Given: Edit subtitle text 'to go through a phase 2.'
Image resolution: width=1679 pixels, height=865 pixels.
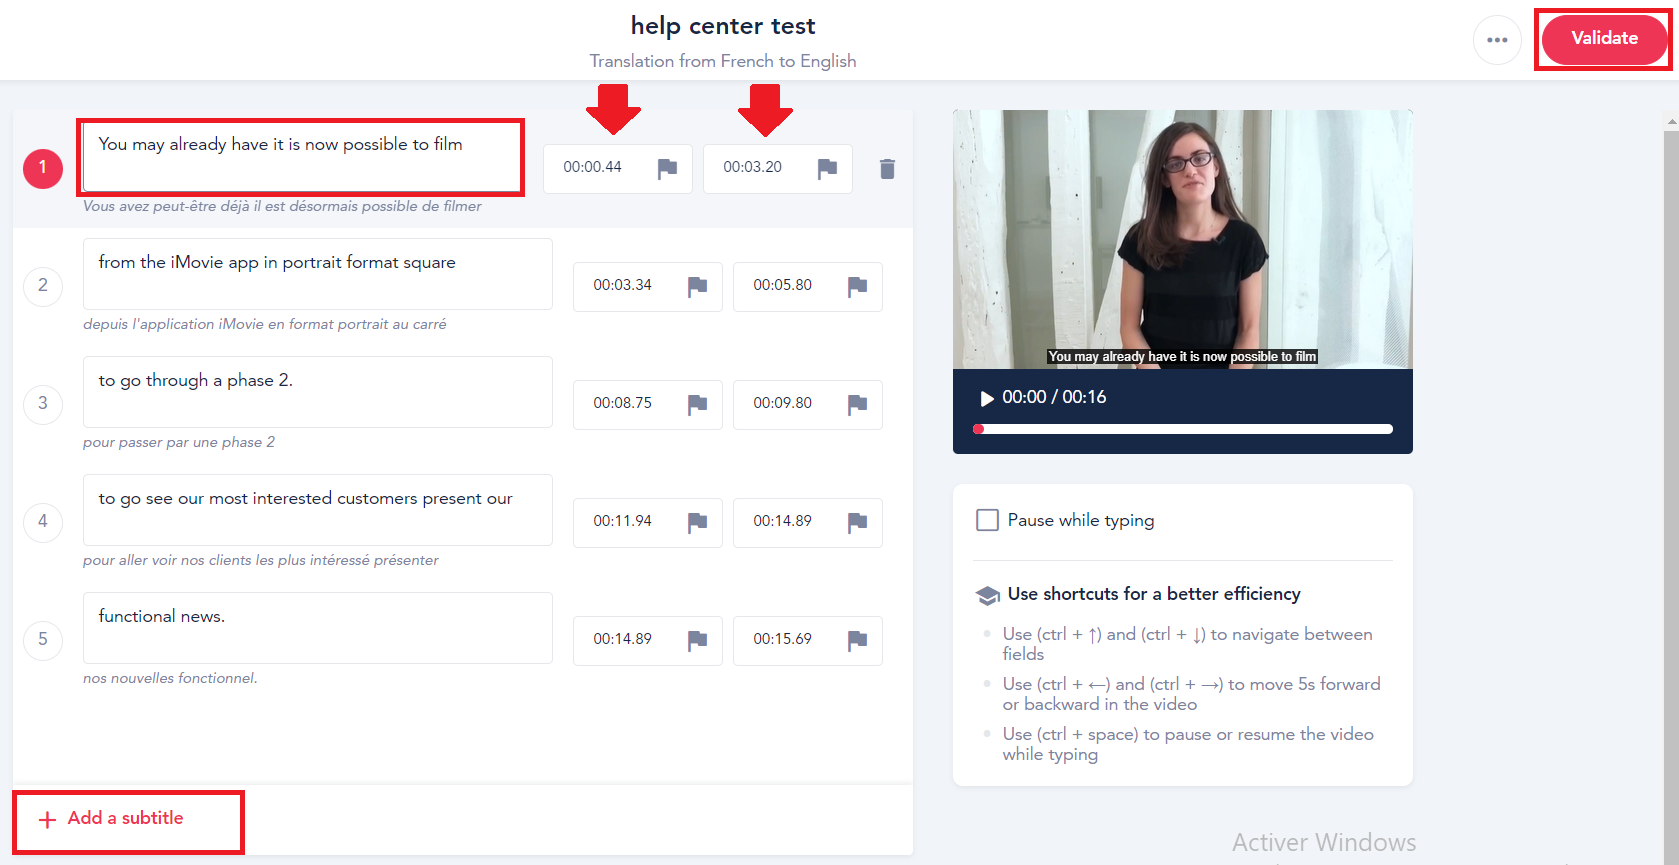Looking at the screenshot, I should point(317,392).
